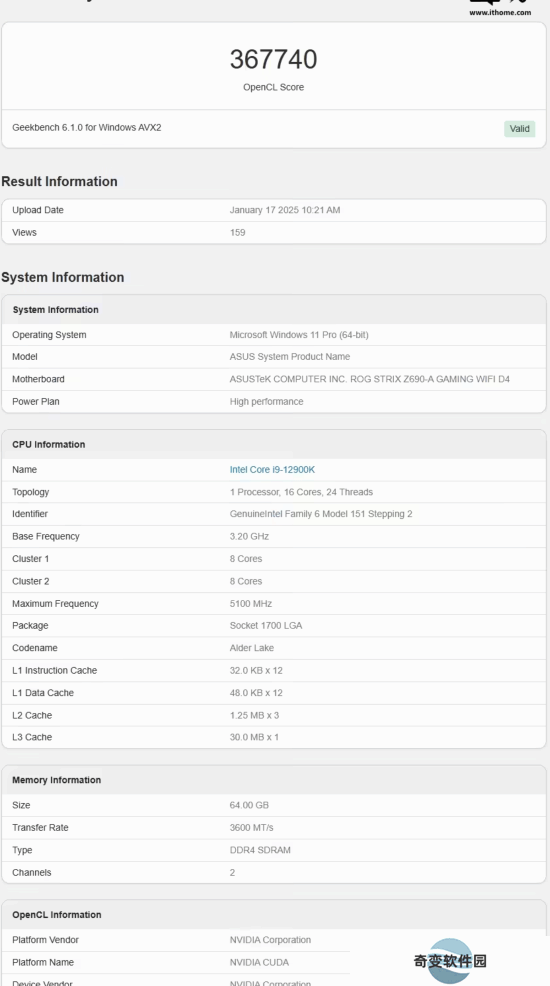This screenshot has width=550, height=986.
Task: Open the Intel Core i9-12900K link
Action: coord(272,470)
